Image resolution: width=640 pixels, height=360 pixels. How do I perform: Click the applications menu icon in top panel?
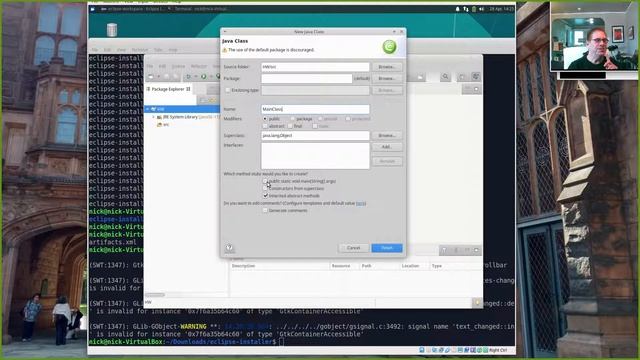pos(93,9)
